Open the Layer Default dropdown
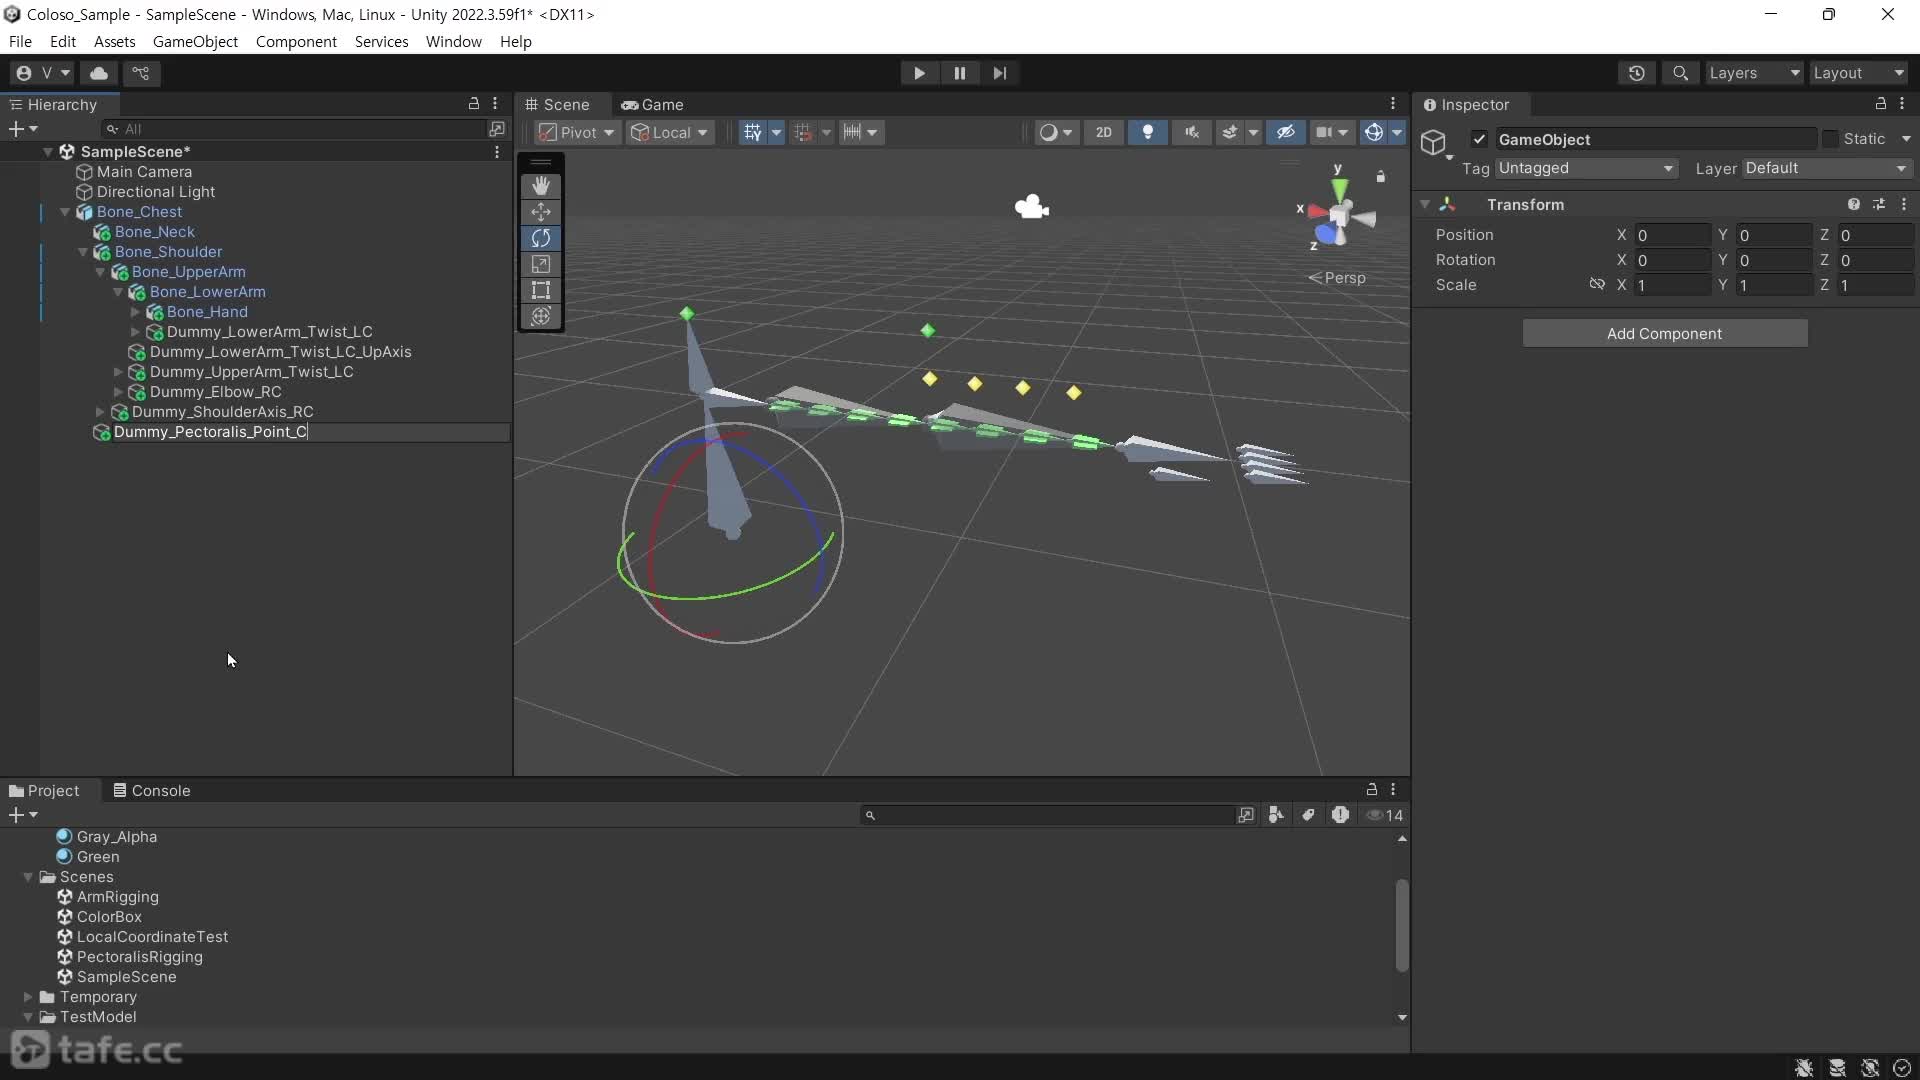 tap(1826, 168)
